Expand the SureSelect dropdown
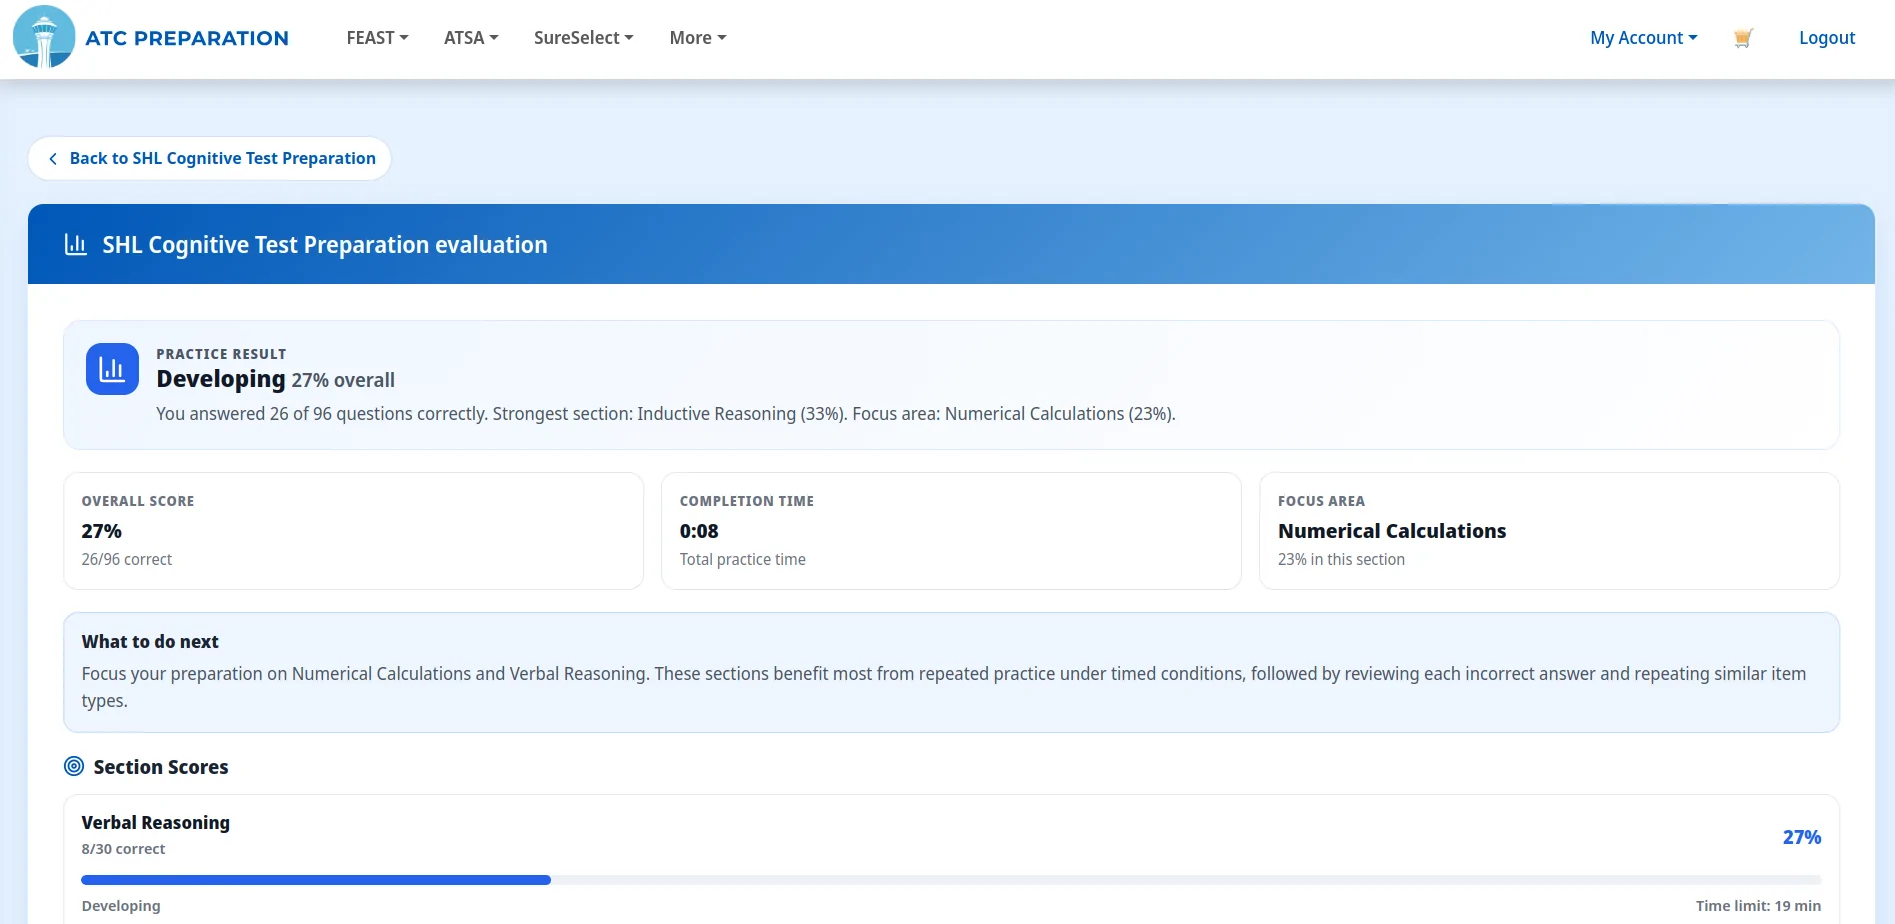 click(x=583, y=38)
